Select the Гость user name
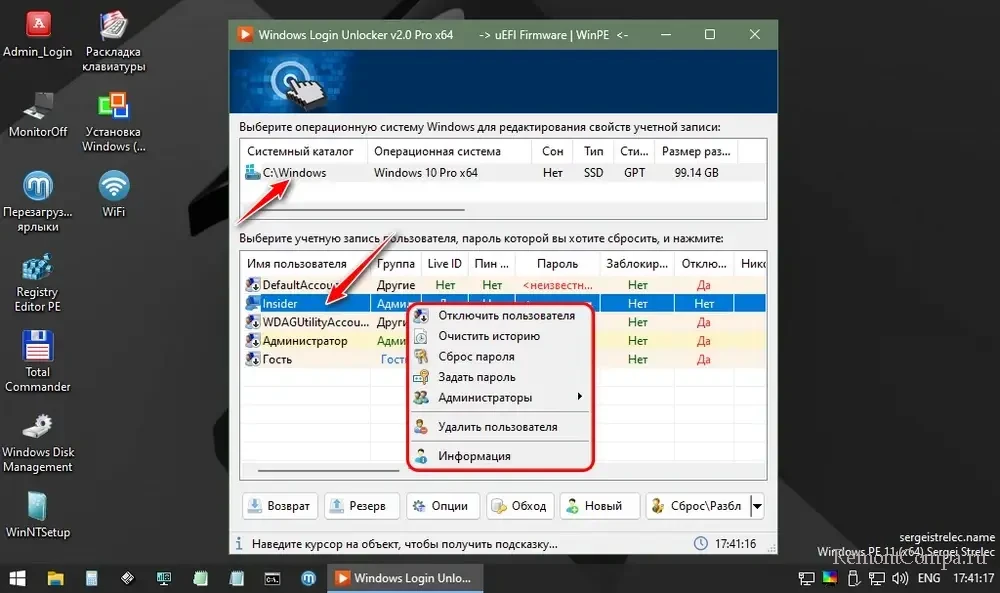The height and width of the screenshot is (593, 1000). pyautogui.click(x=277, y=360)
